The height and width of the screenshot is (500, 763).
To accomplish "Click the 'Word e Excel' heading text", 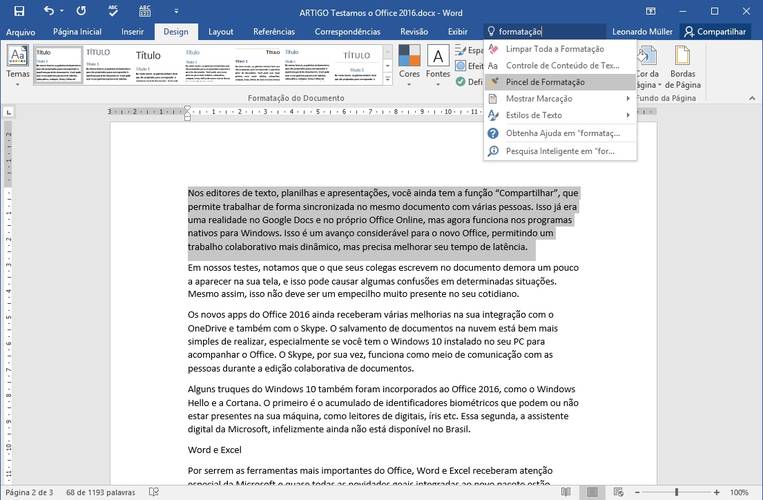I will (215, 450).
